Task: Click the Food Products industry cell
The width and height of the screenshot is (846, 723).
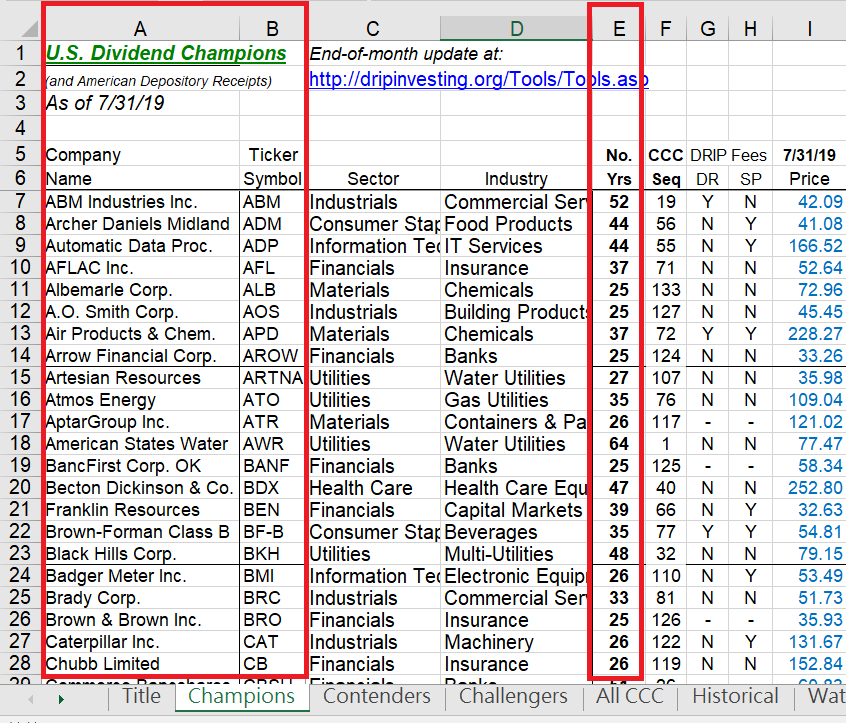Action: tap(516, 224)
